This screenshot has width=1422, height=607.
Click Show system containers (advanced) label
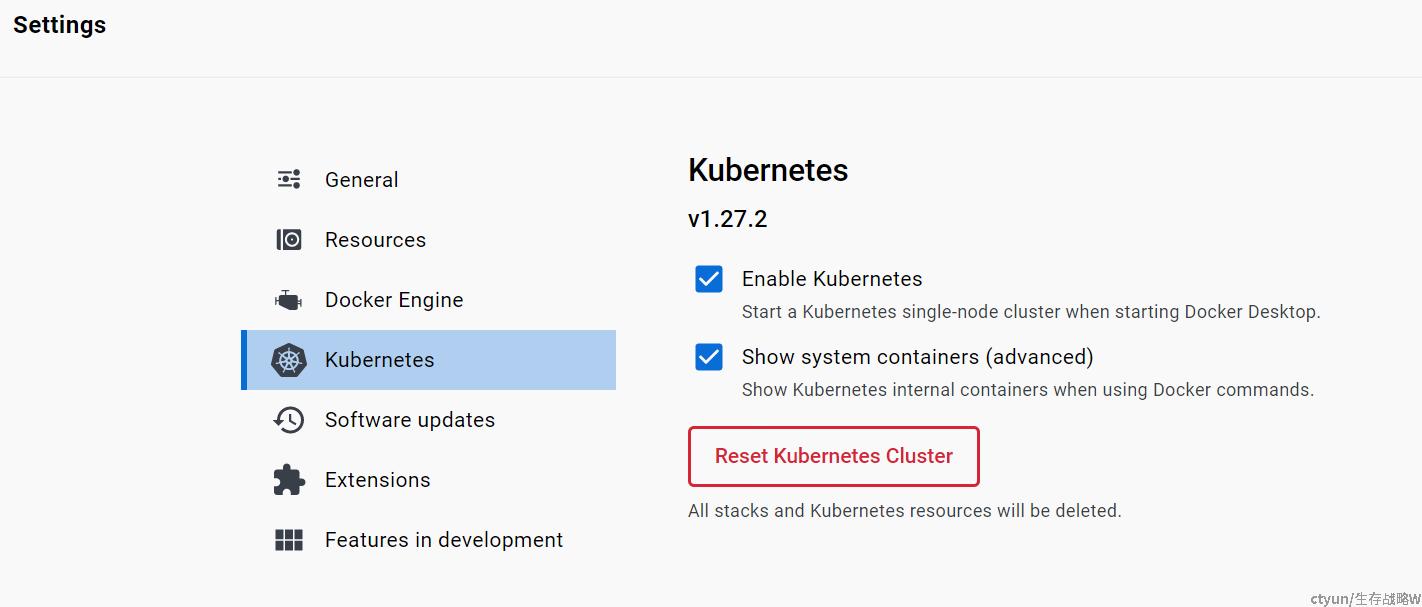[918, 357]
